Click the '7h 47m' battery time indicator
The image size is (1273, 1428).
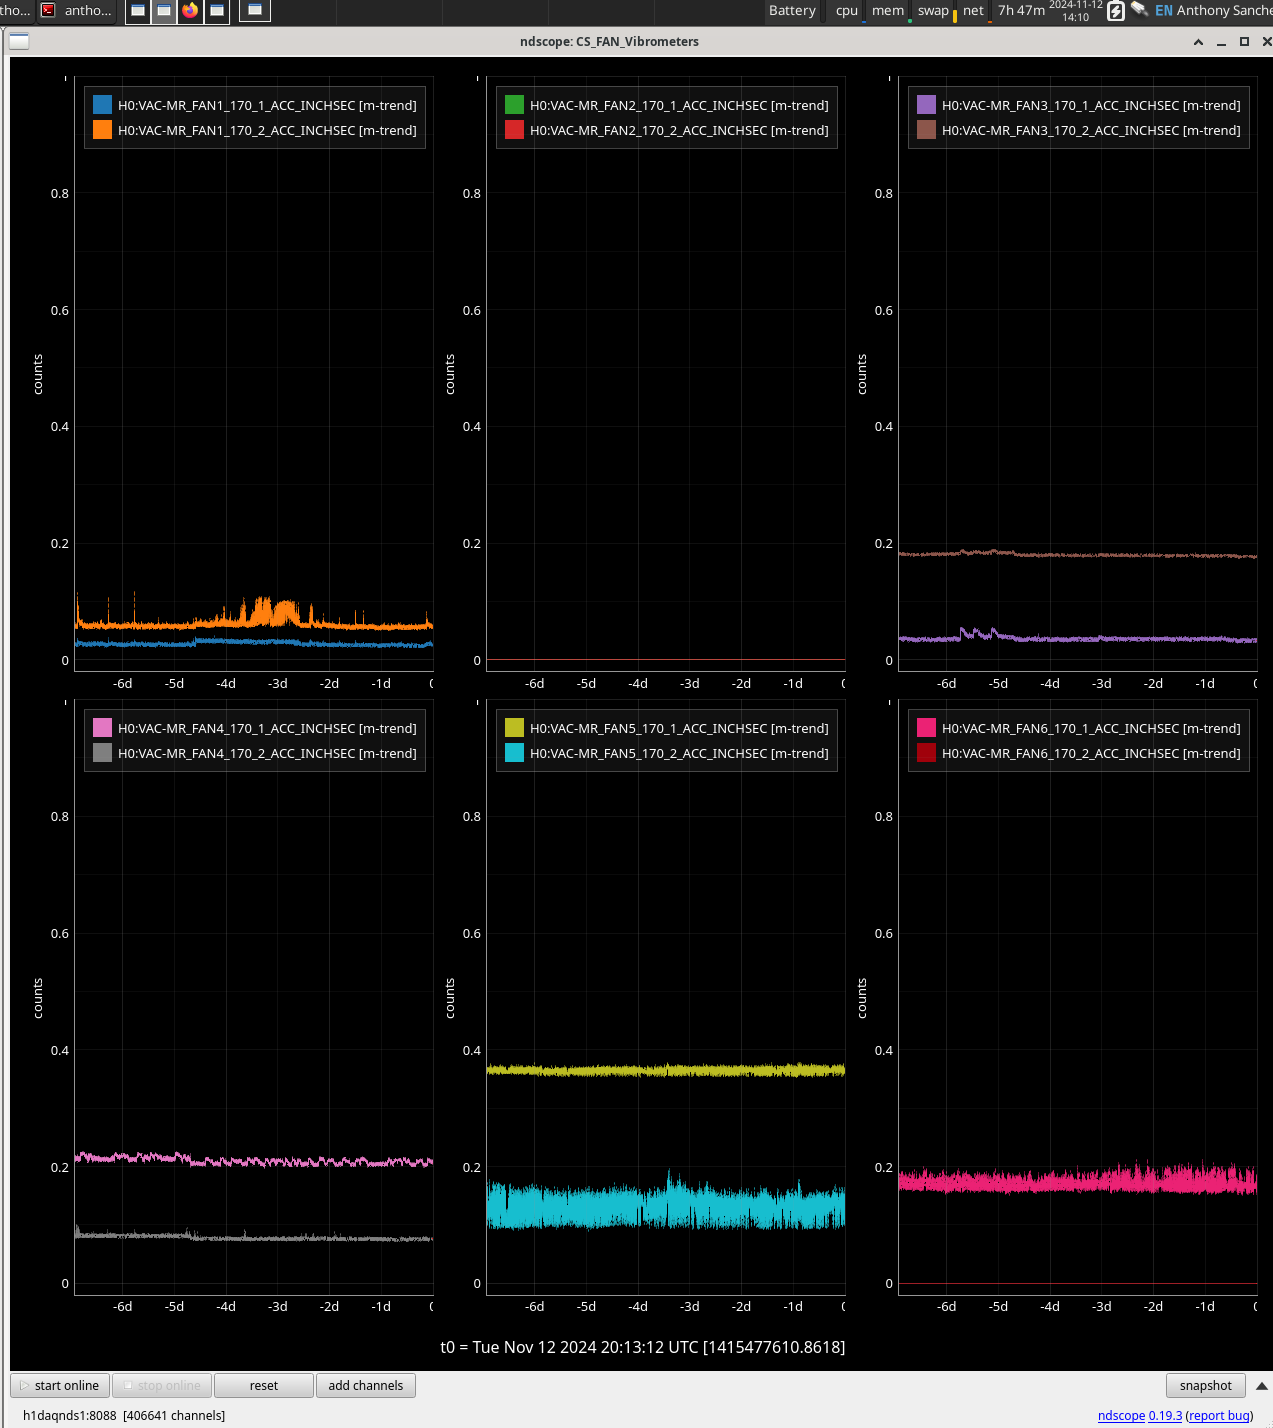[x=1021, y=11]
